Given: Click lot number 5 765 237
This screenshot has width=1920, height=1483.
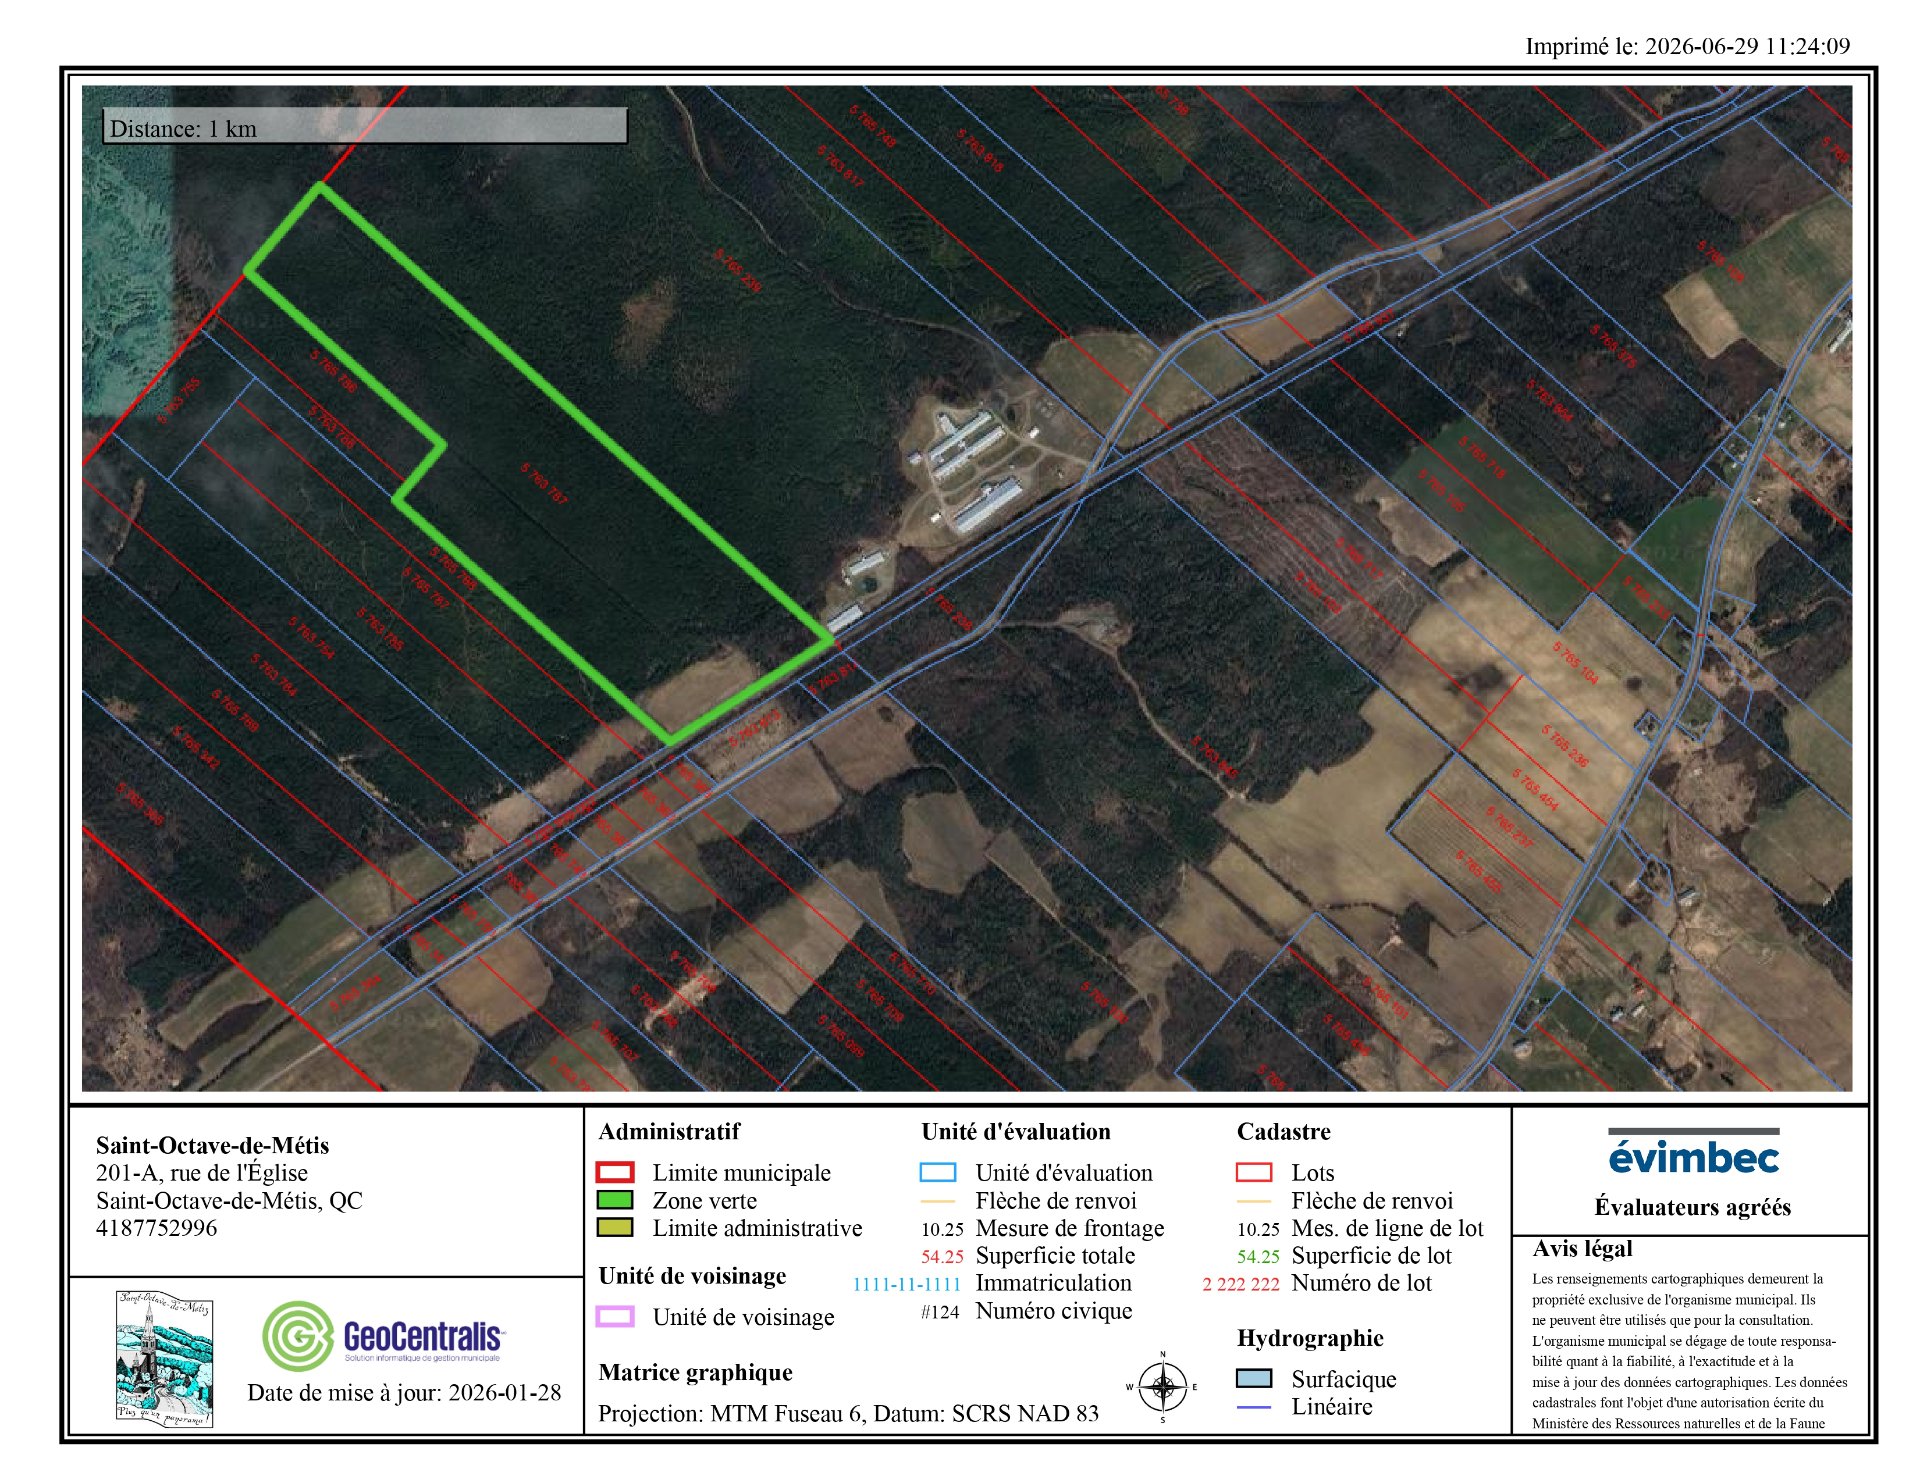Looking at the screenshot, I should [1509, 826].
